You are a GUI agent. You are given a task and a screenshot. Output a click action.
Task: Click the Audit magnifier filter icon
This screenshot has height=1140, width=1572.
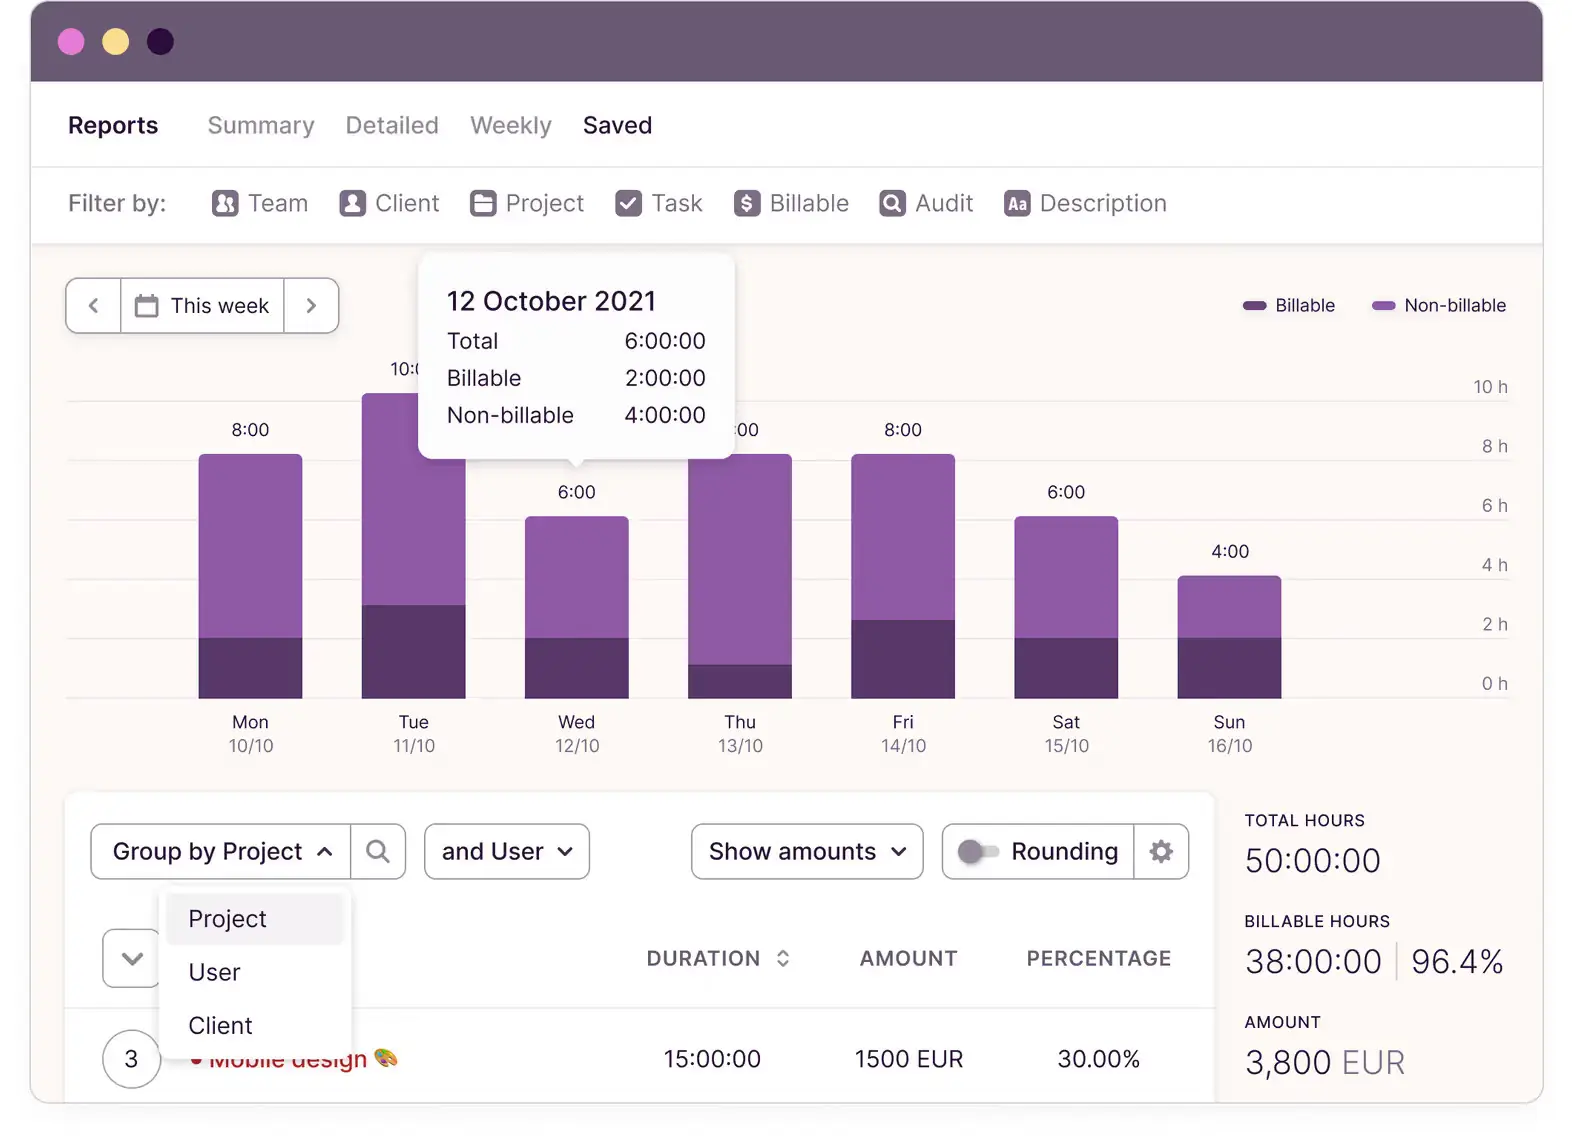[x=892, y=204]
